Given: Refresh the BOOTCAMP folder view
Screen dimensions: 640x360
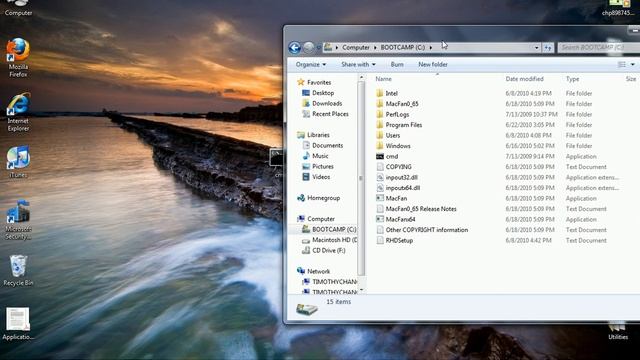Looking at the screenshot, I should tap(548, 48).
